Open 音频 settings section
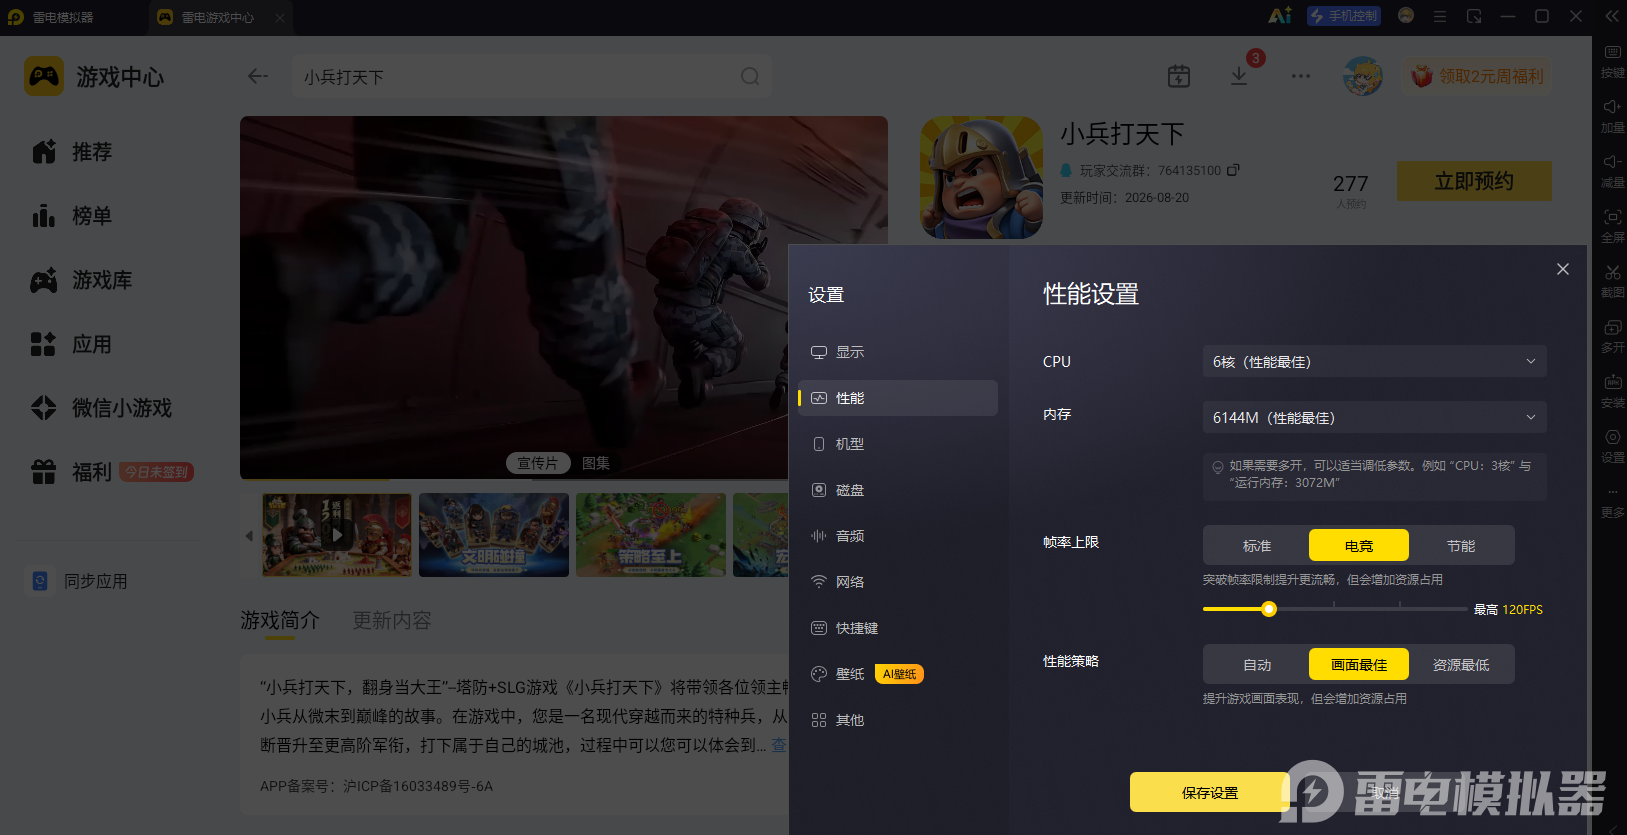1627x835 pixels. click(898, 536)
